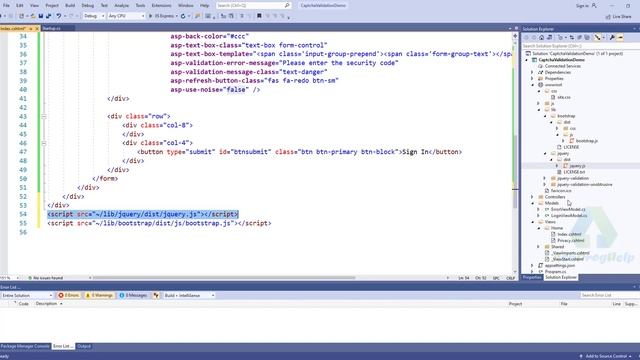The width and height of the screenshot is (640, 360).
Task: Toggle the Warnings filter in Error List
Action: (x=99, y=295)
